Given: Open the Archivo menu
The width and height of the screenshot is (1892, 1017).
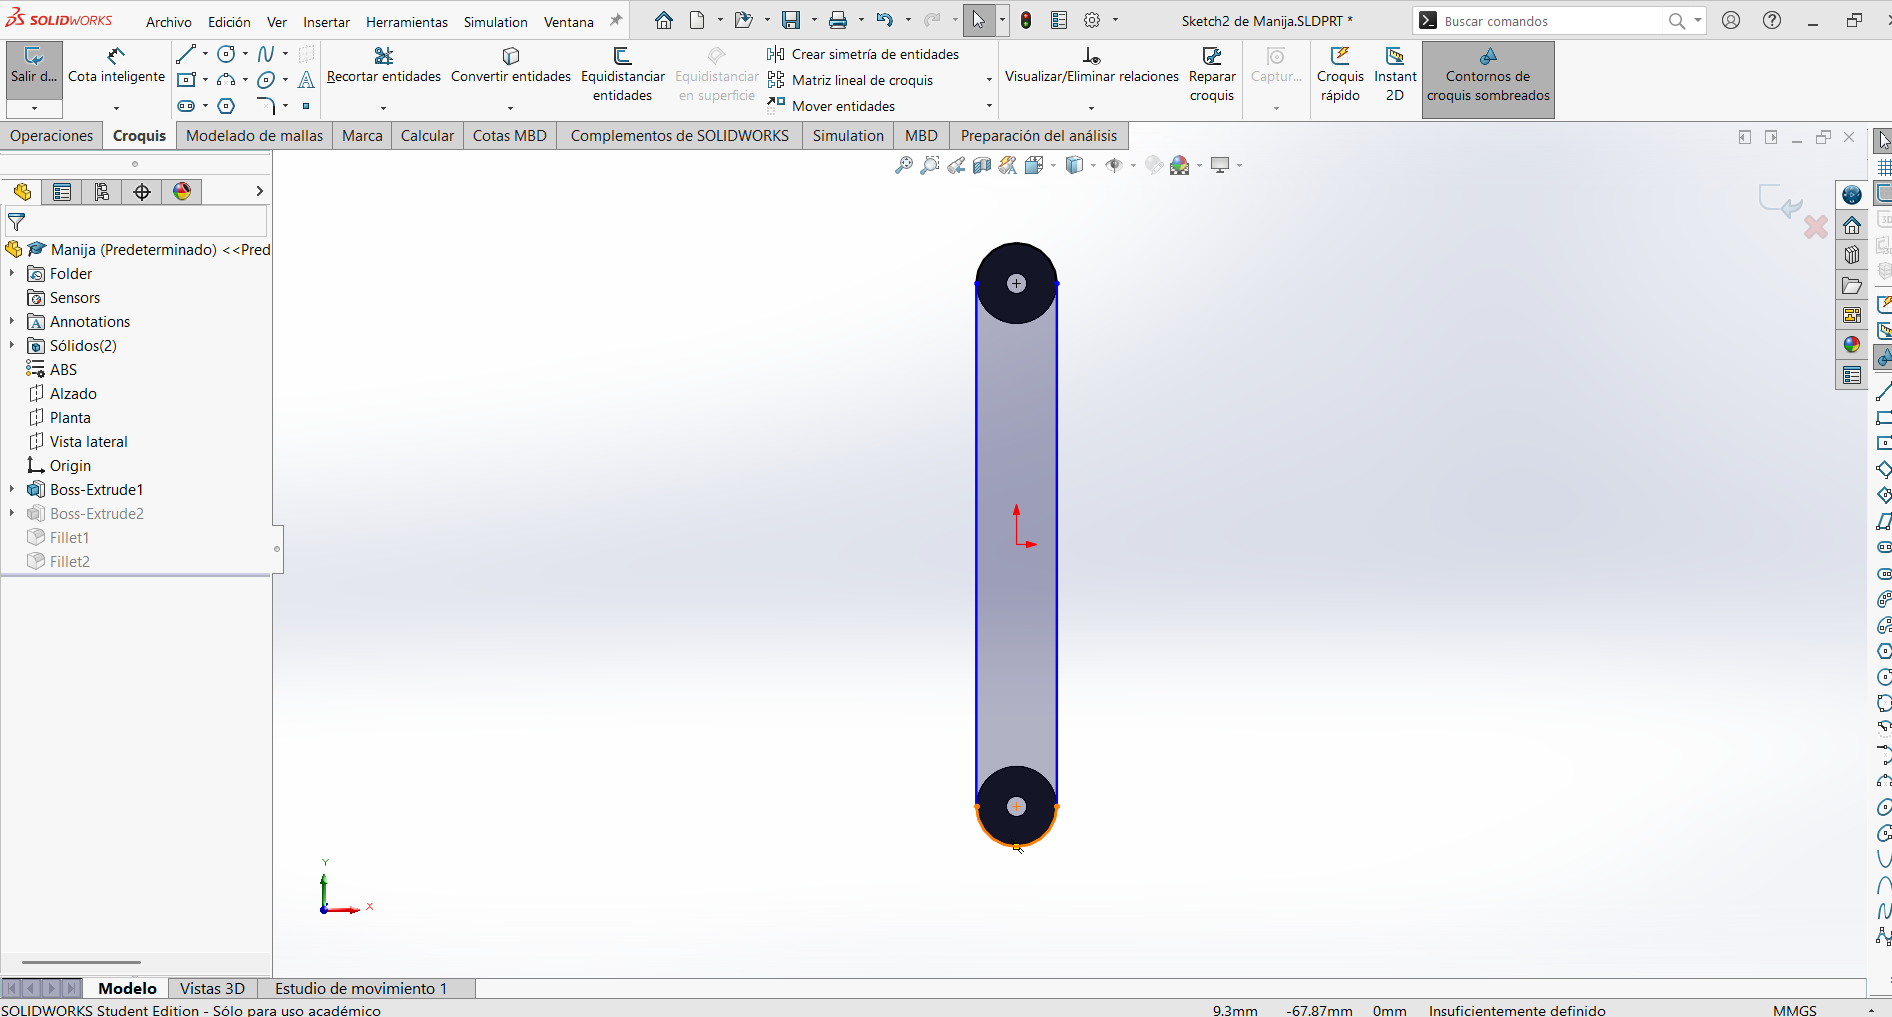Looking at the screenshot, I should pos(169,22).
